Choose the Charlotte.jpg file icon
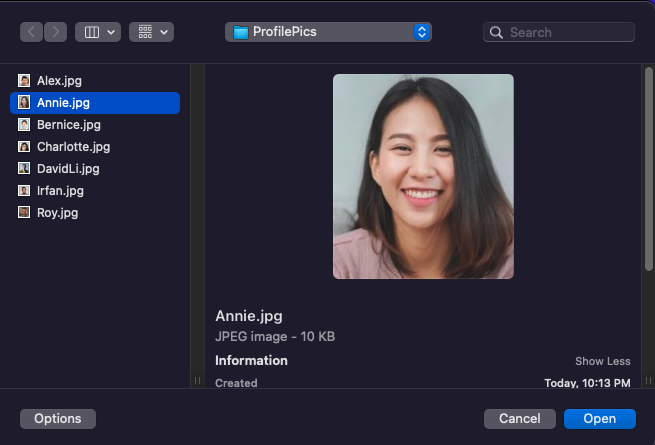This screenshot has width=655, height=445. point(25,147)
